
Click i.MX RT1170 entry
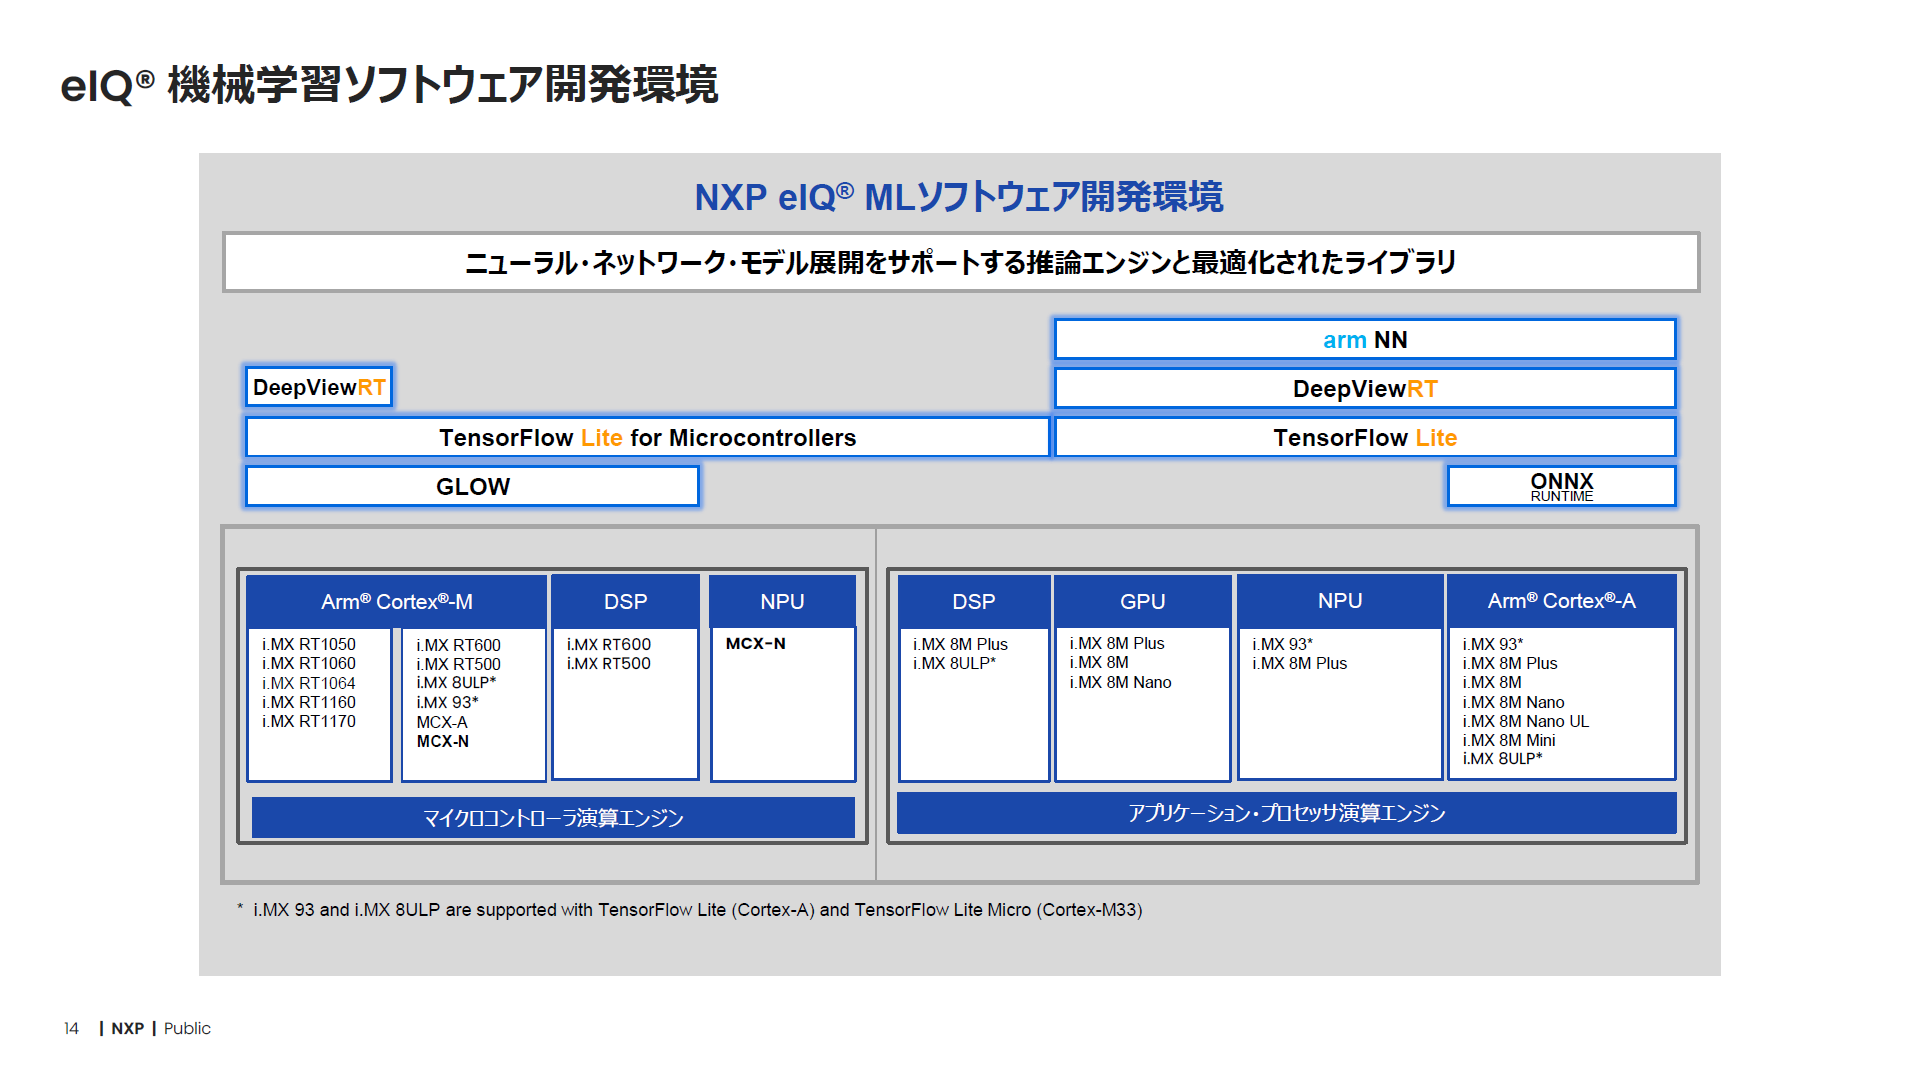click(x=309, y=721)
